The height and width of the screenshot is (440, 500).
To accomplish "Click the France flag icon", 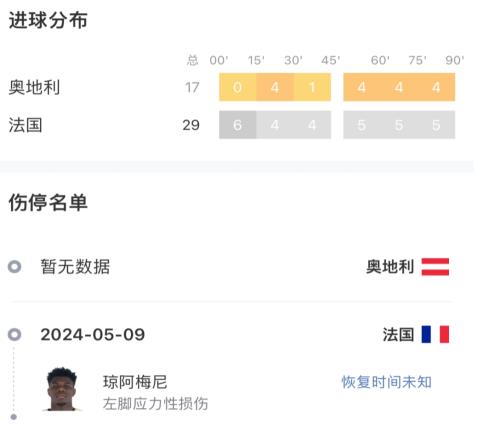I will [435, 334].
